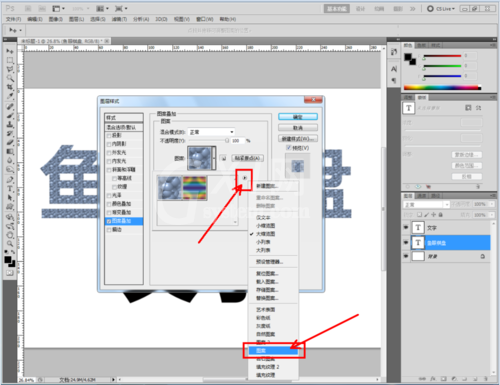Uncheck the 图案叠加 (Pattern Overlay) style
The height and width of the screenshot is (385, 500).
109,221
